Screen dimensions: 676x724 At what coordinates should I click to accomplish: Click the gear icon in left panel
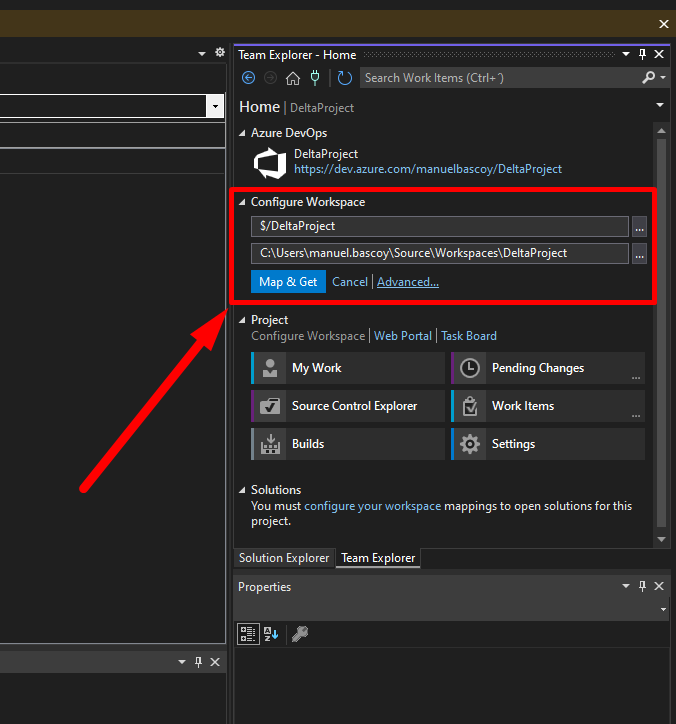click(220, 52)
